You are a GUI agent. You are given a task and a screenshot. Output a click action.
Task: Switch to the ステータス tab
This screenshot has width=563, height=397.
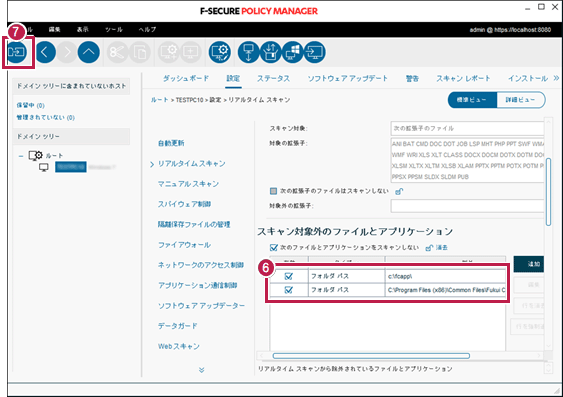click(273, 78)
